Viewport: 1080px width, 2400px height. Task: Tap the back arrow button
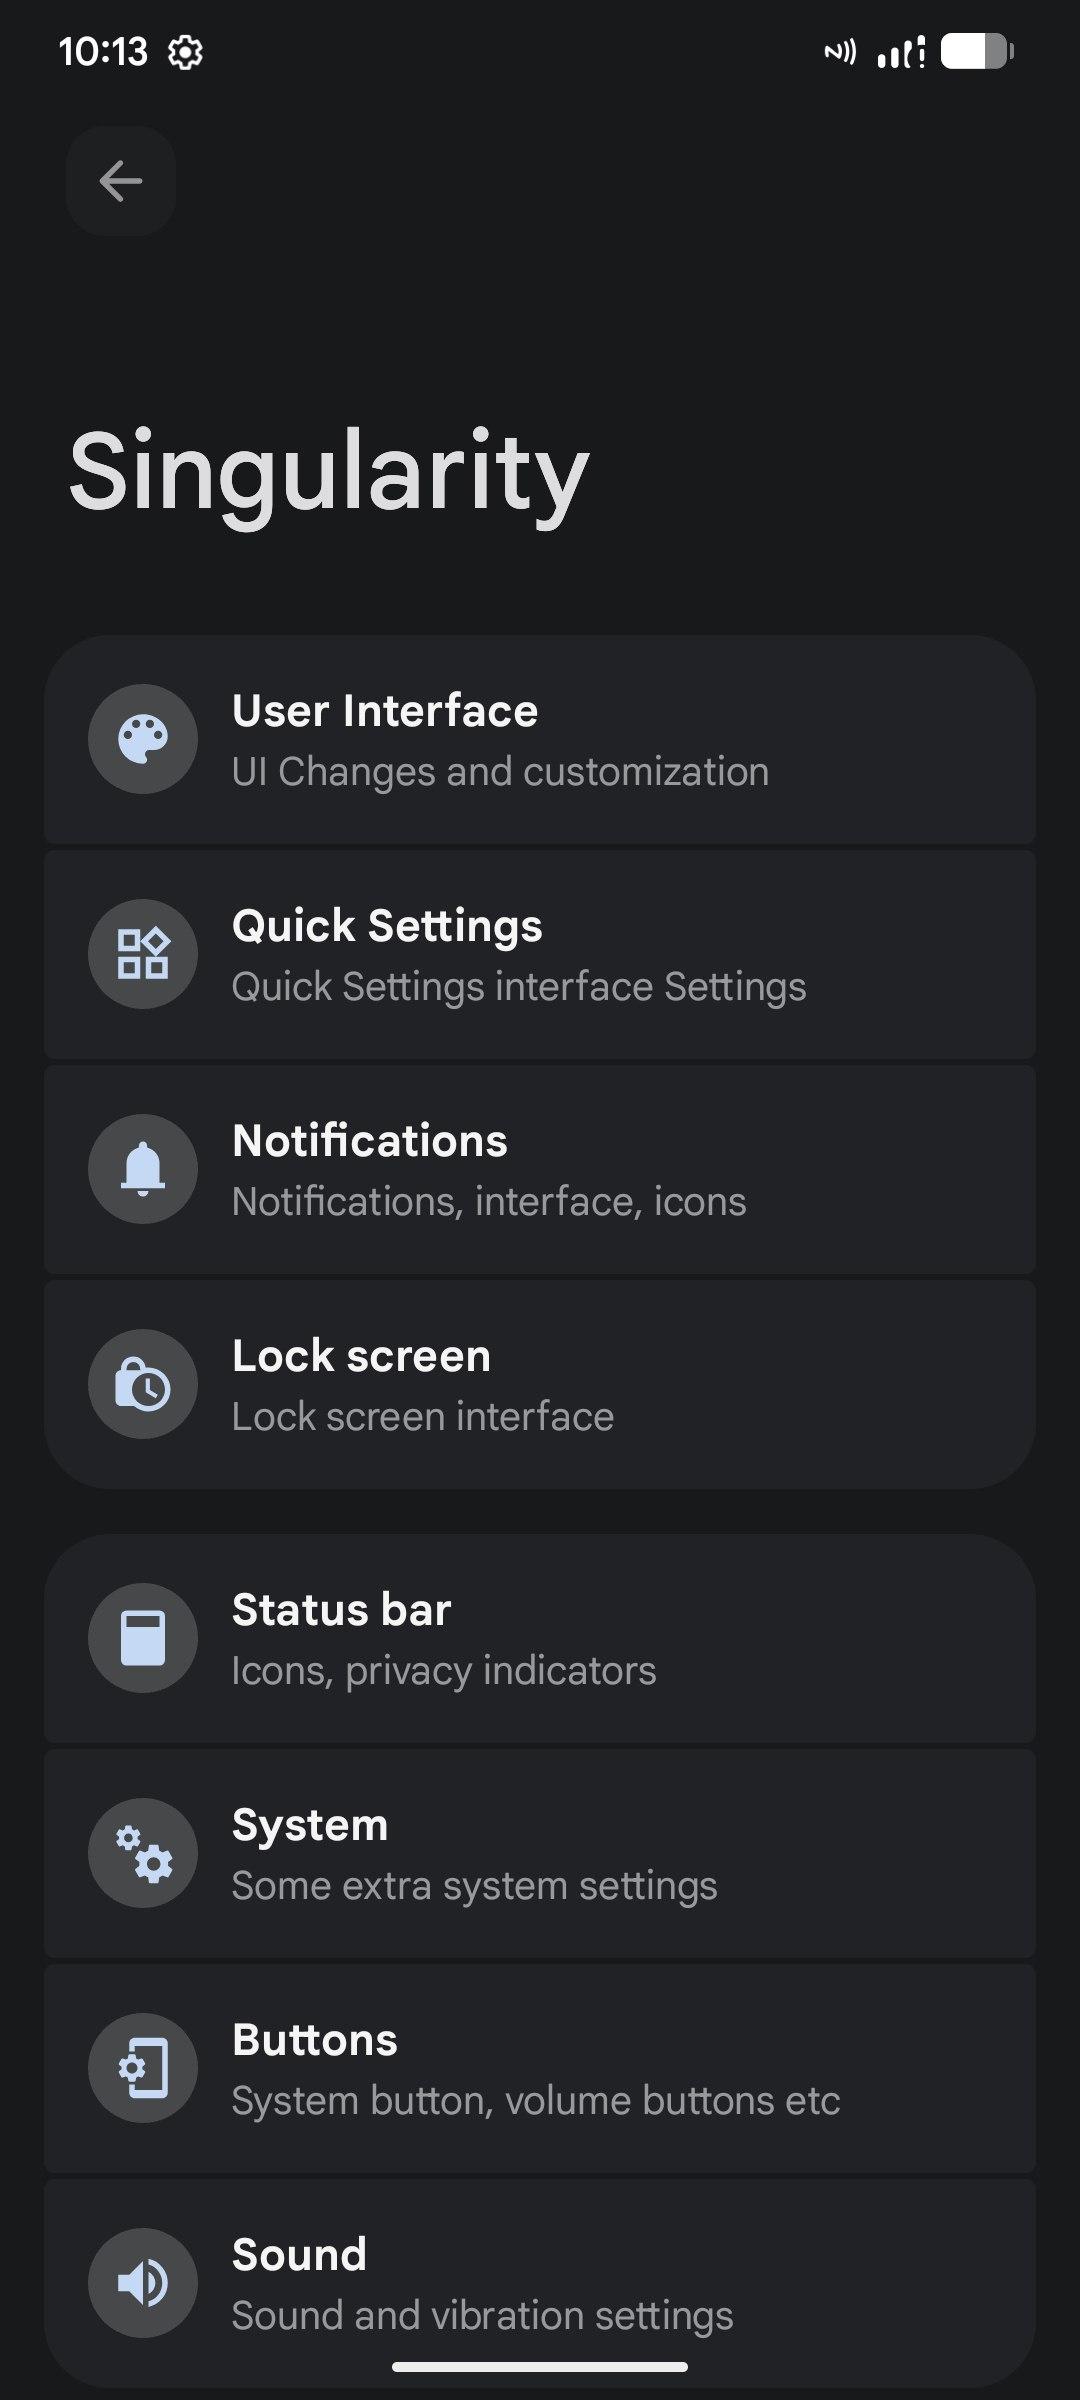(x=121, y=181)
